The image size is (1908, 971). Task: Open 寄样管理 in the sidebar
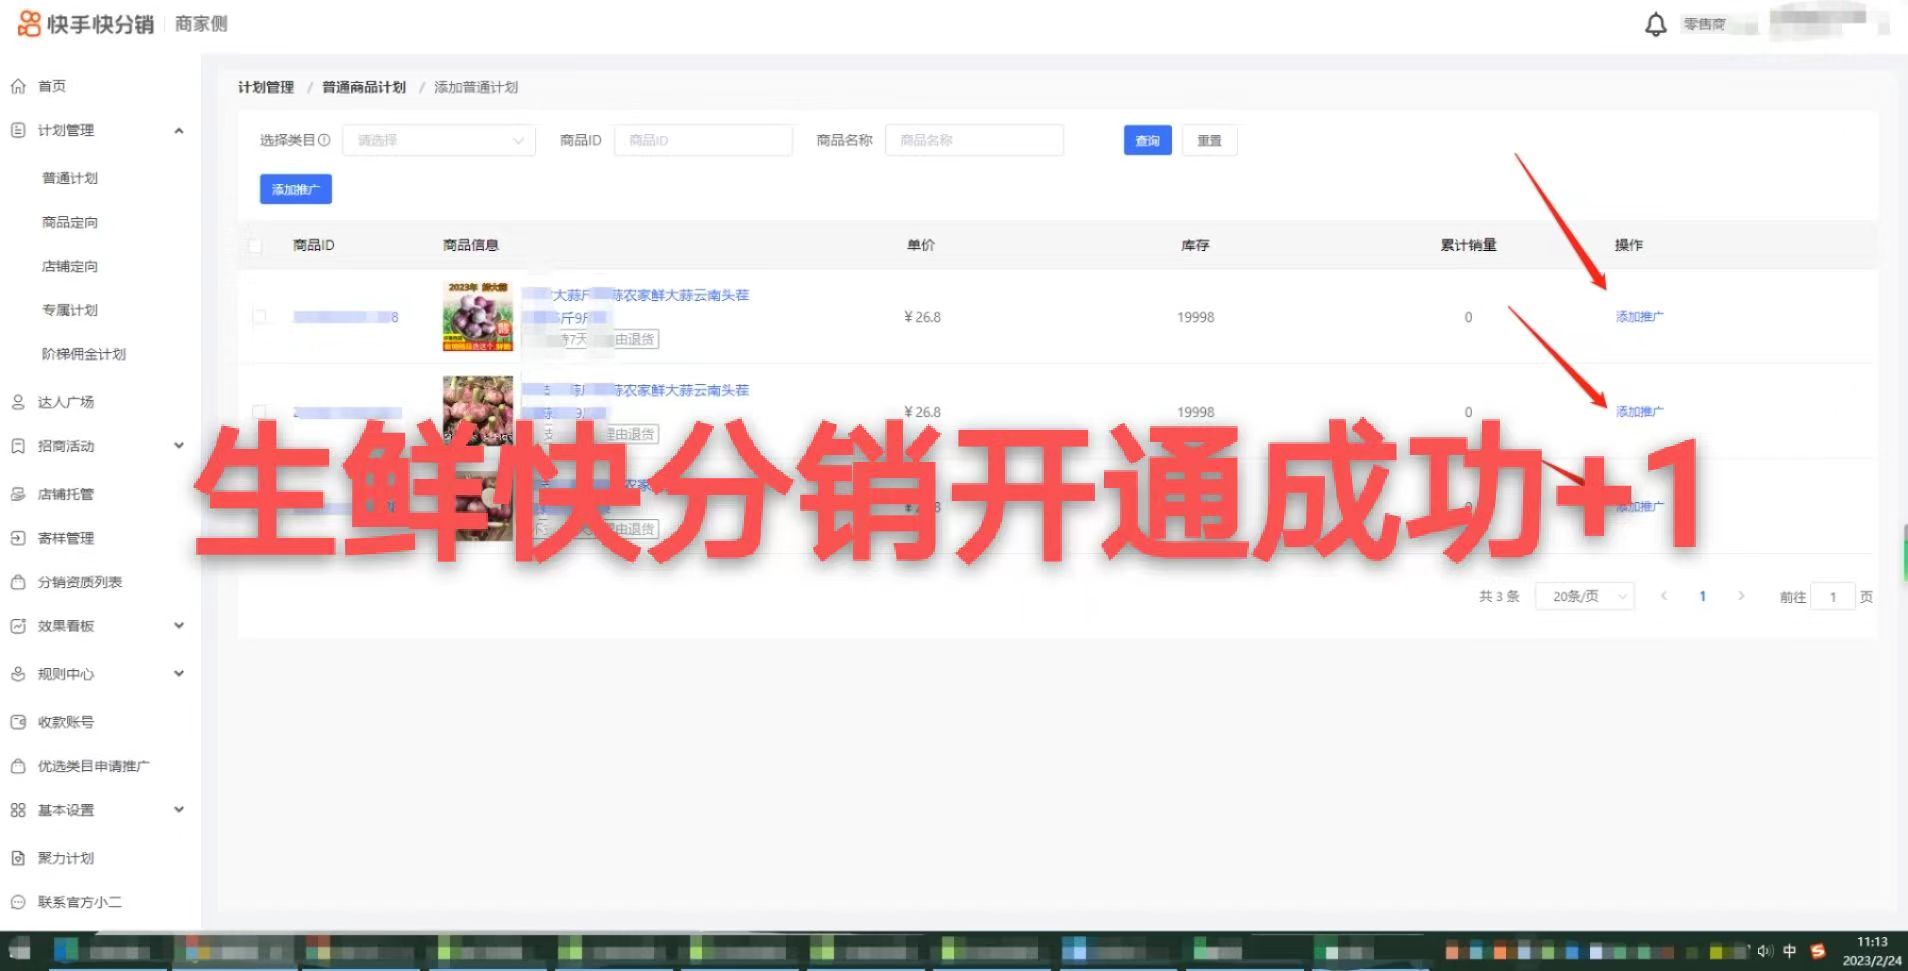click(66, 537)
